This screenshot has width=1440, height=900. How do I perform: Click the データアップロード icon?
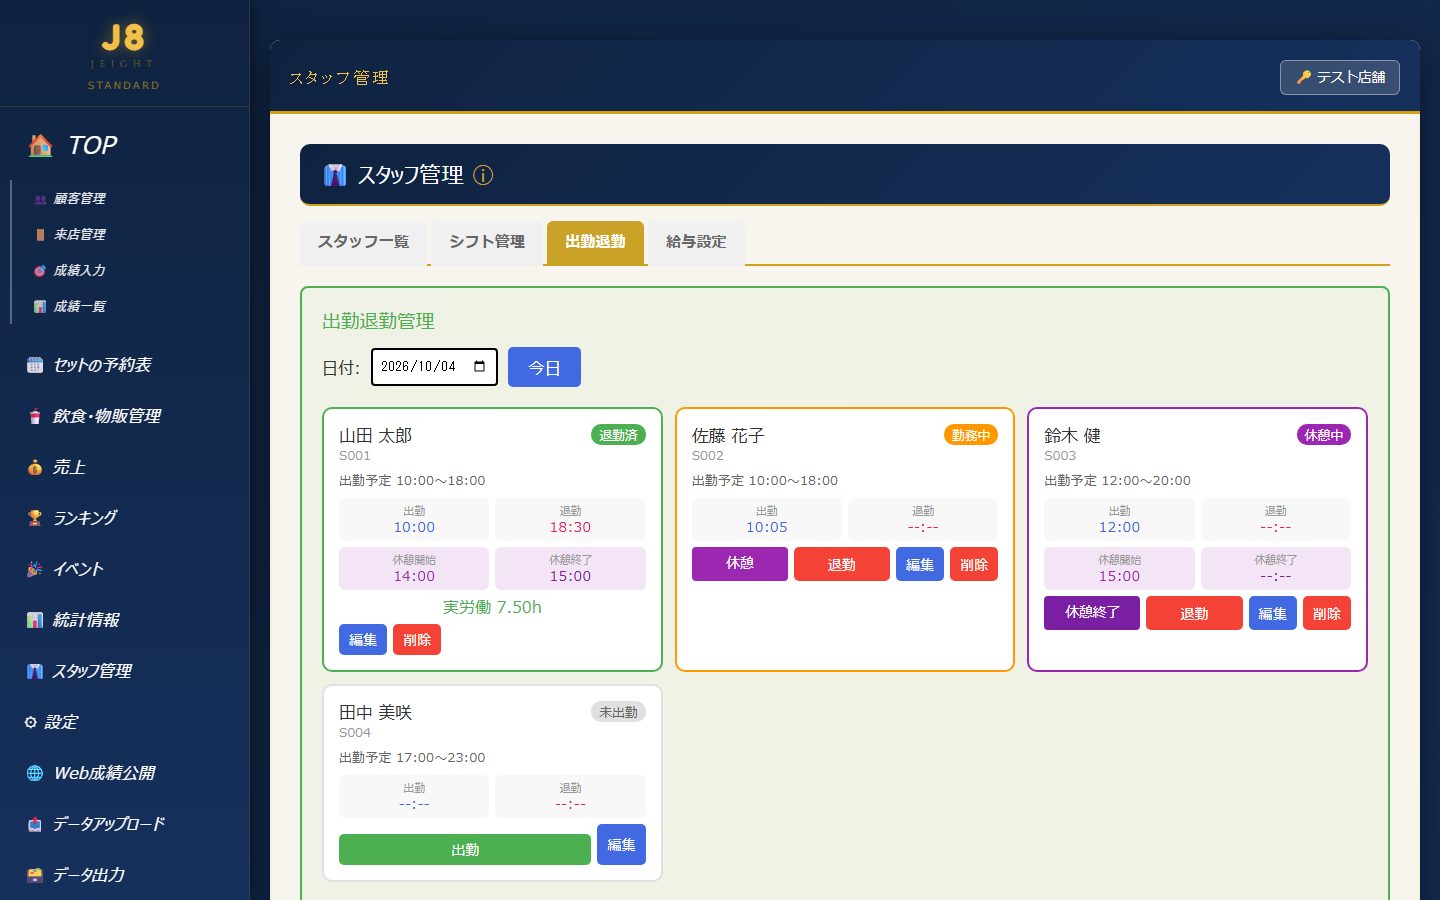click(35, 824)
